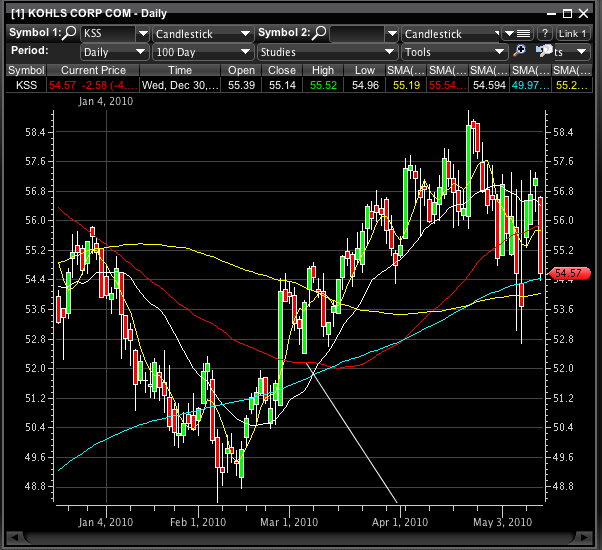Open the KSS symbol dropdown
The height and width of the screenshot is (550, 602).
(113, 33)
